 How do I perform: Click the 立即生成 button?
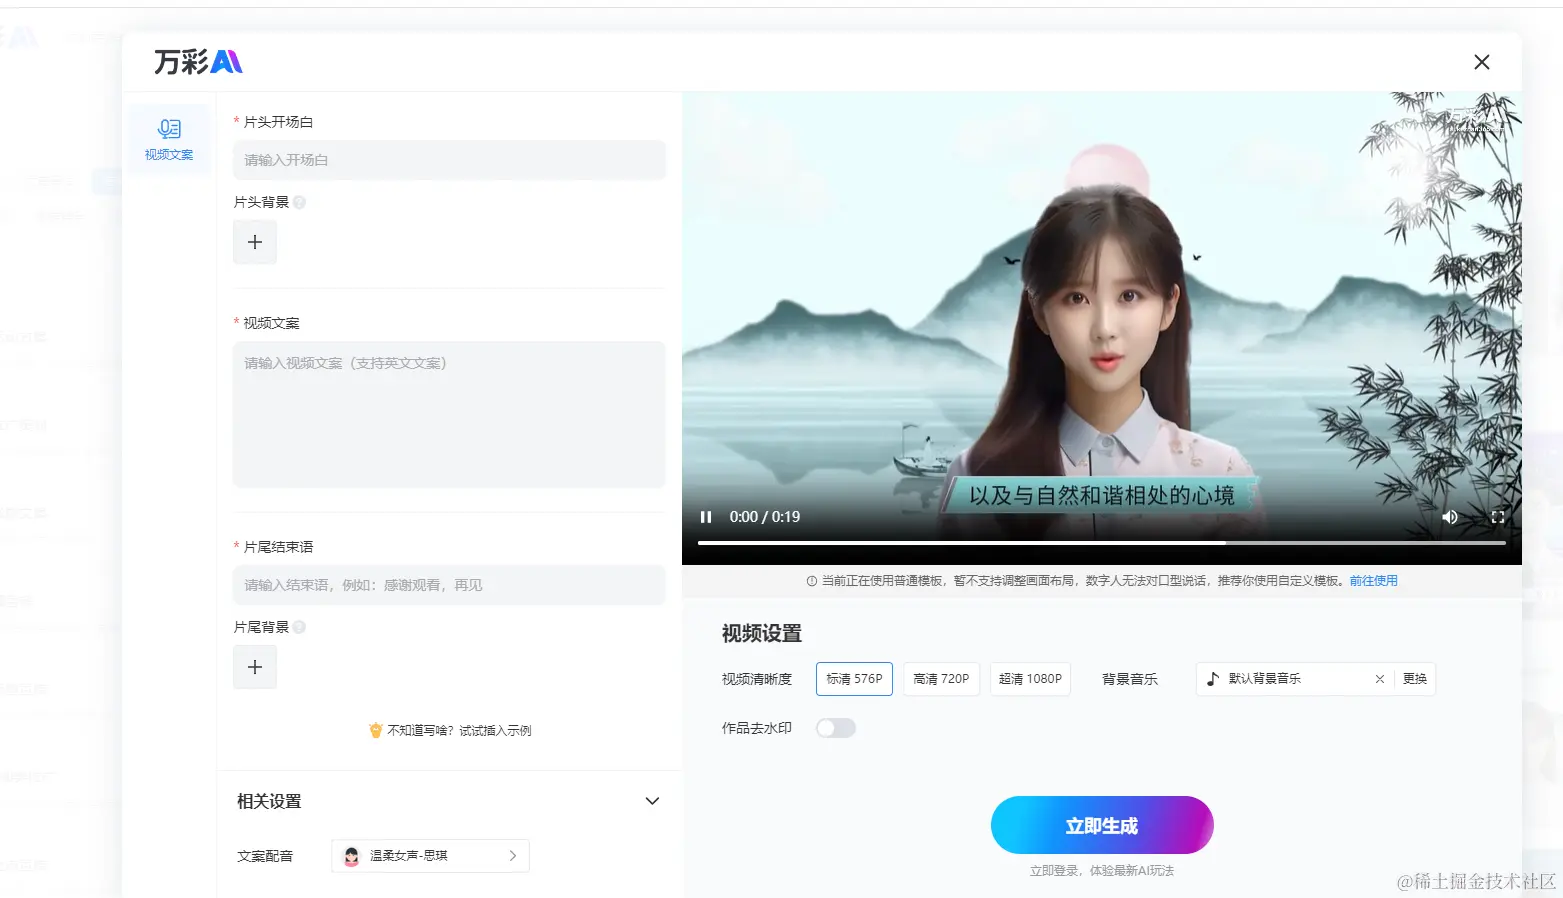click(1102, 825)
